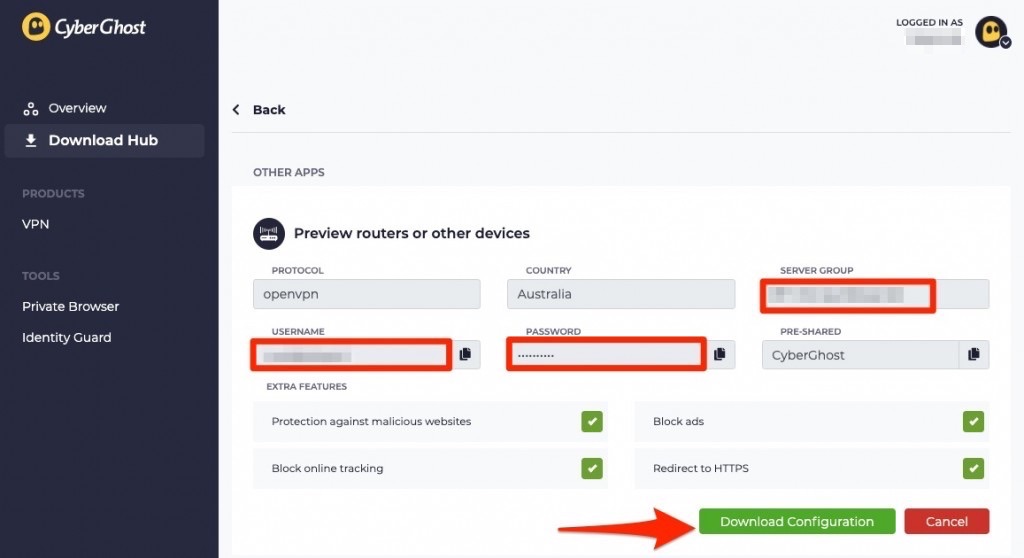Click the red Cancel button

coord(946,521)
